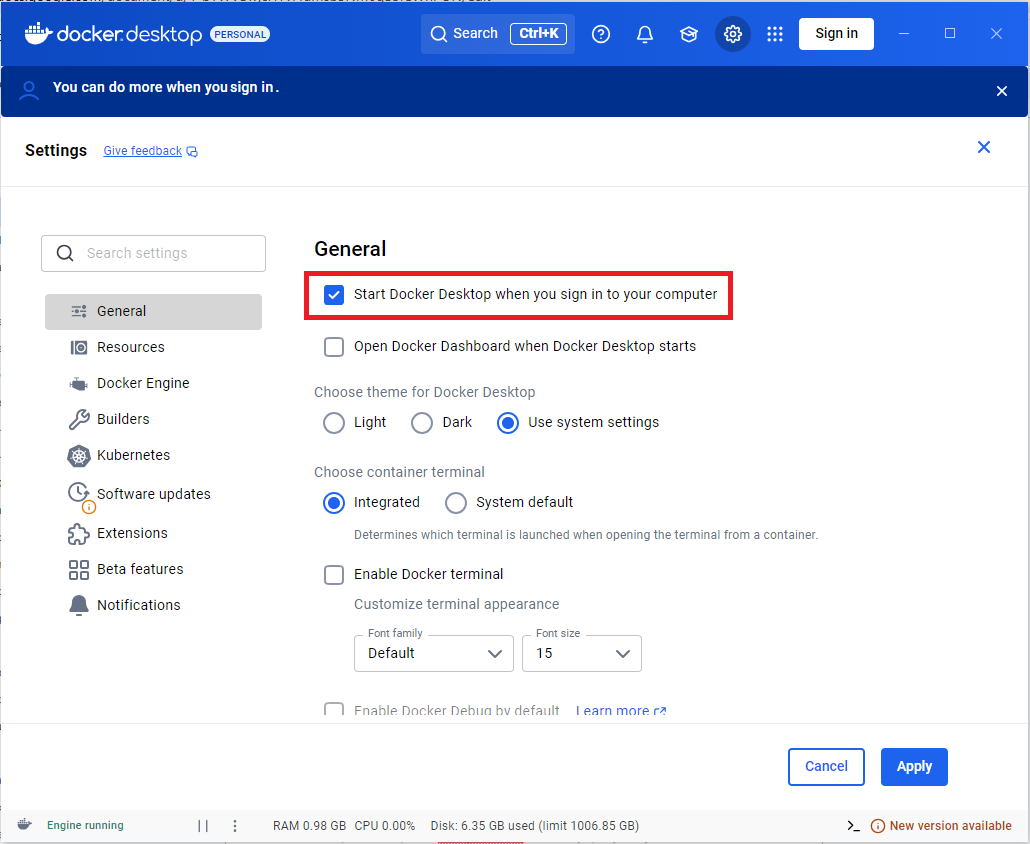Open the notifications bell in header
This screenshot has width=1030, height=844.
click(645, 34)
